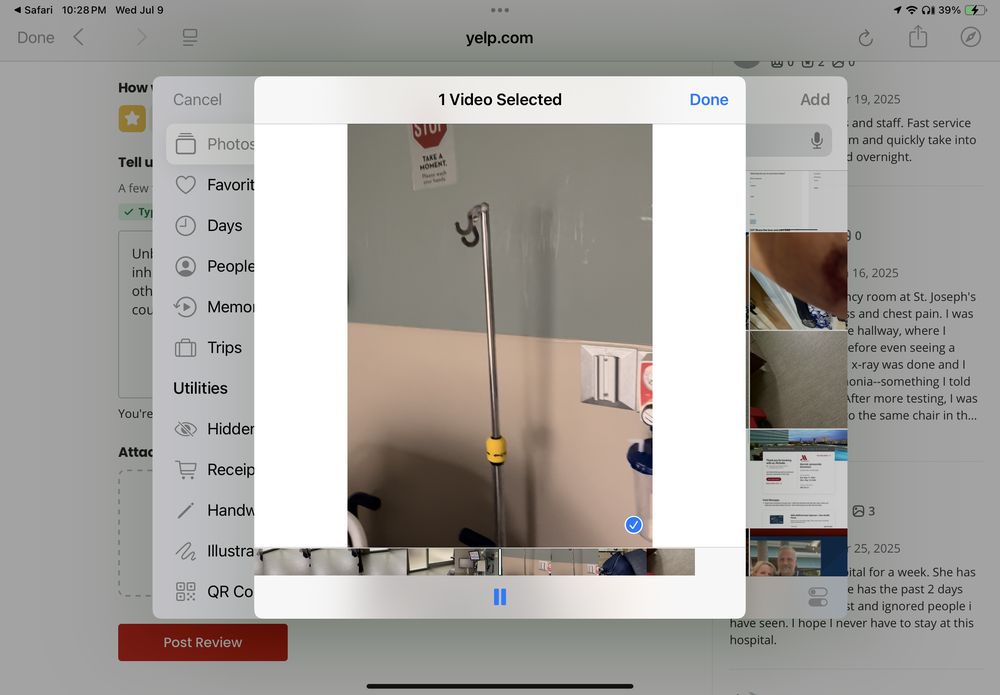Toggle the picker options switch icon

817,597
